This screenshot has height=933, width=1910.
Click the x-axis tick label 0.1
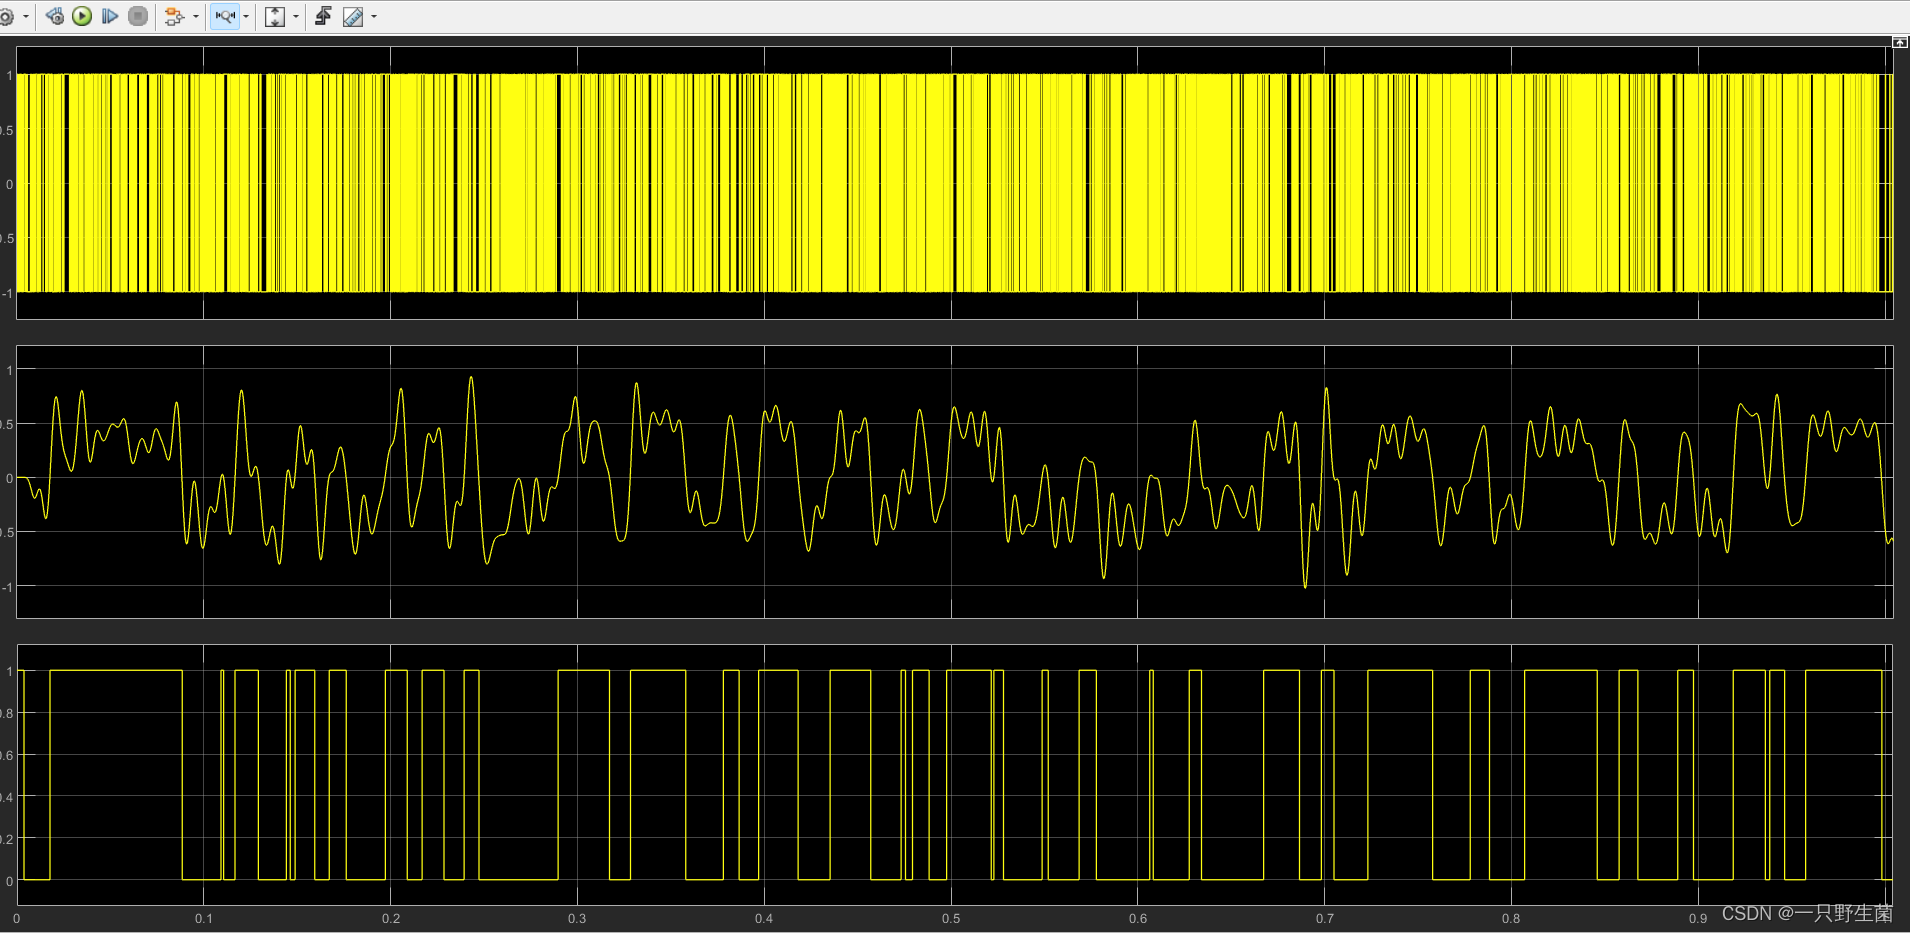204,918
